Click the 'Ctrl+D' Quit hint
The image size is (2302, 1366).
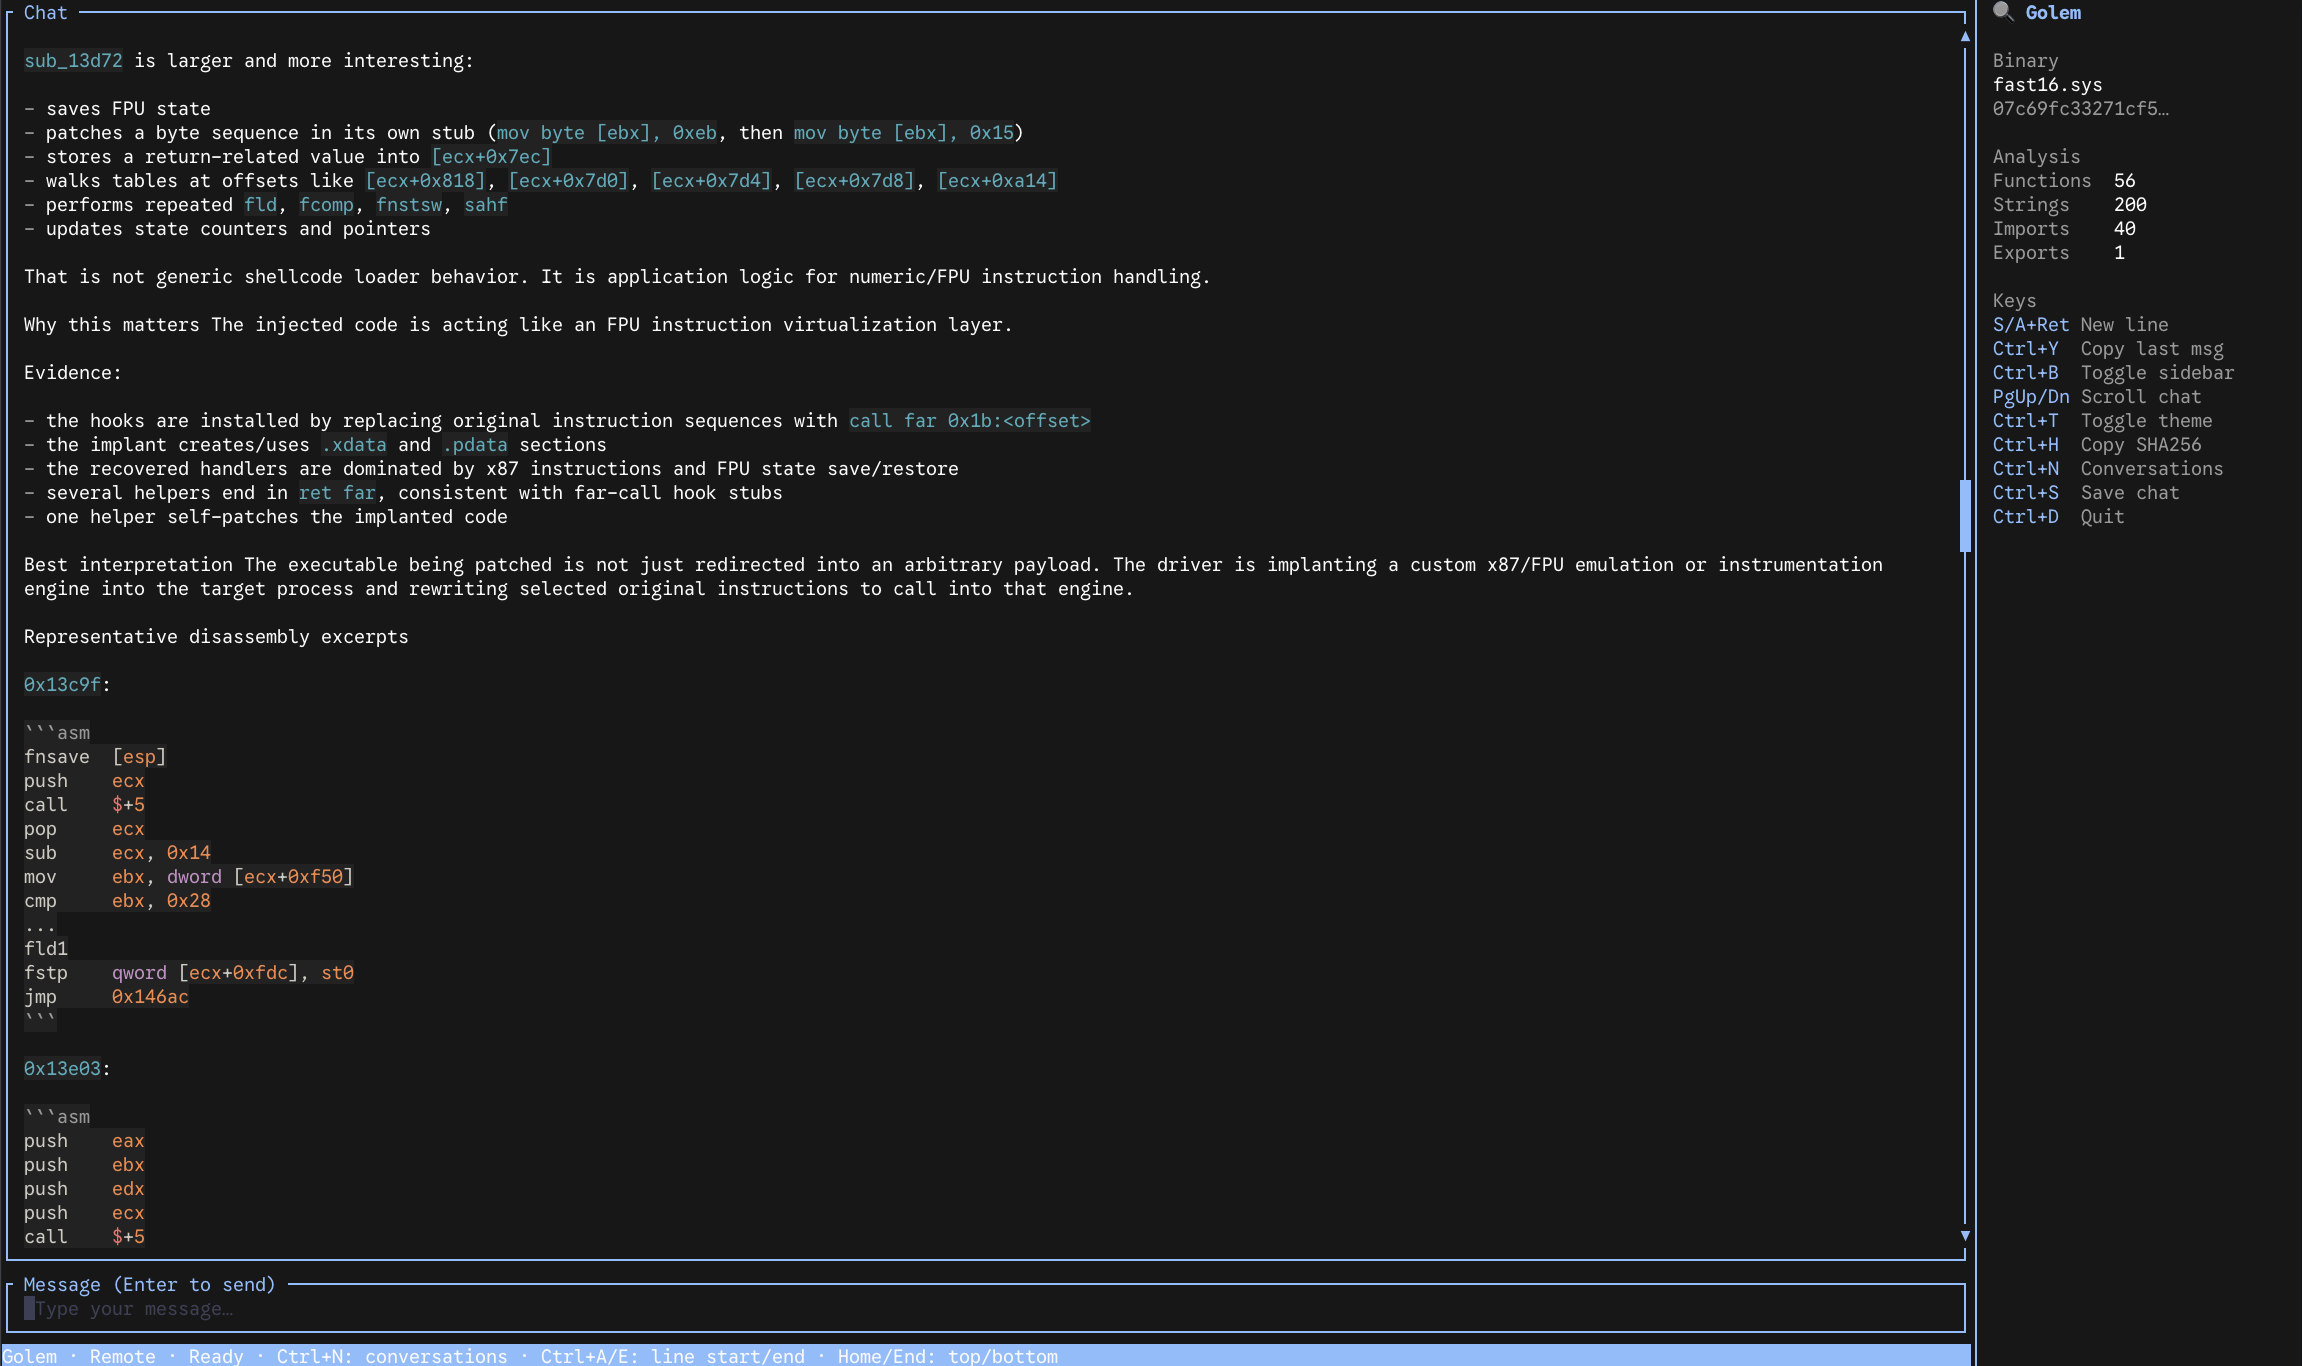point(2058,517)
